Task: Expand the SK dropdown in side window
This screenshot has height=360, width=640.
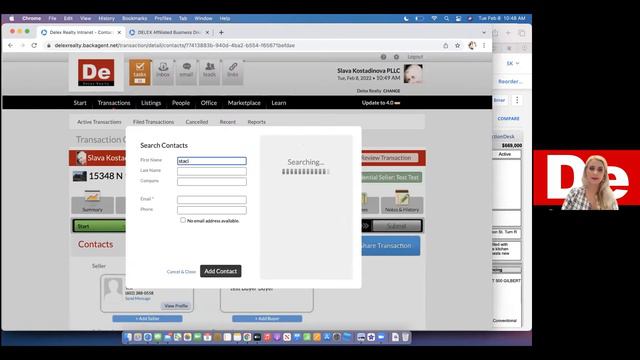Action: [513, 63]
